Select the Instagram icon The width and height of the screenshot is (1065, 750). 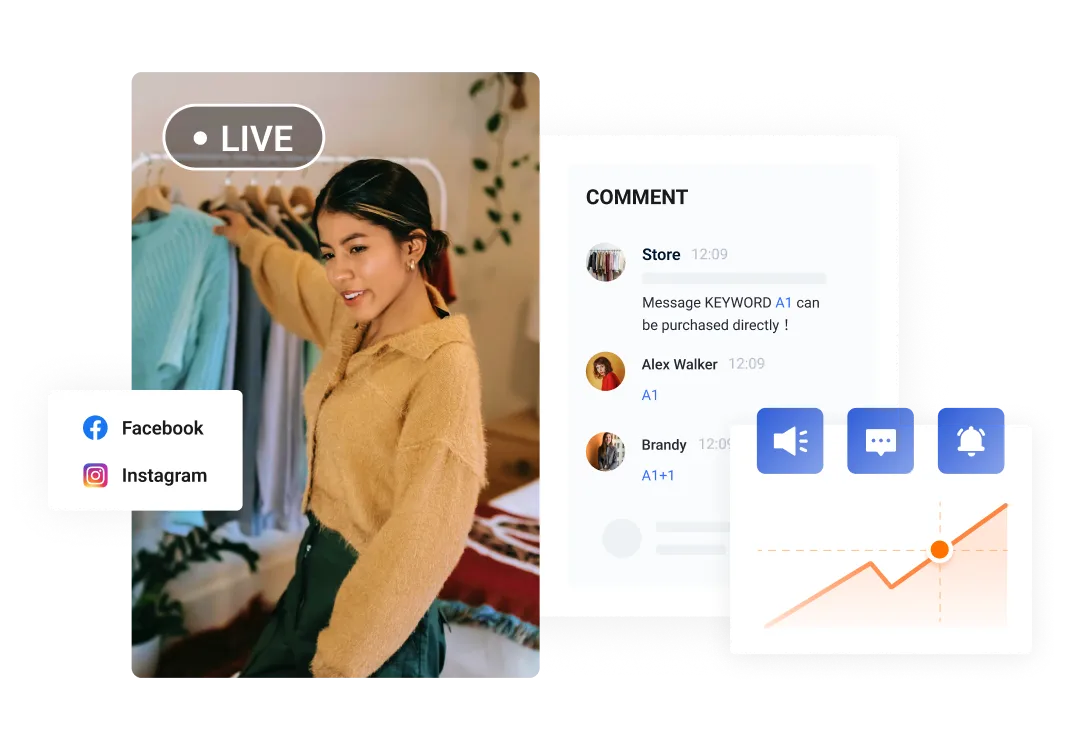point(95,475)
